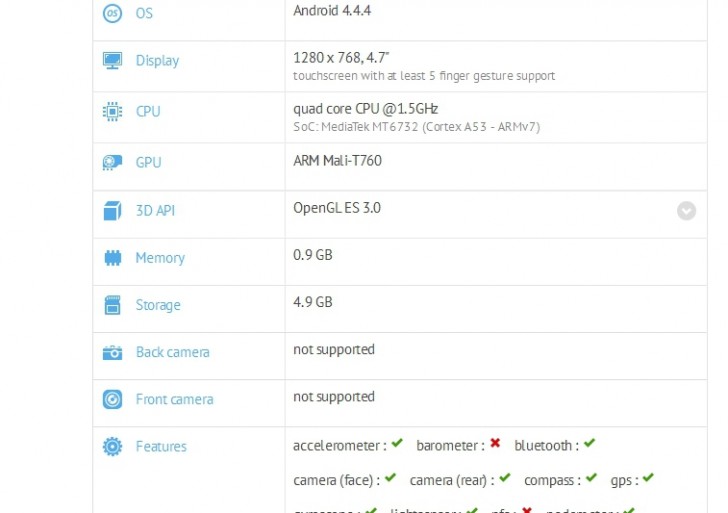Image resolution: width=728 pixels, height=513 pixels.
Task: Click the Memory chip icon
Action: coord(113,258)
